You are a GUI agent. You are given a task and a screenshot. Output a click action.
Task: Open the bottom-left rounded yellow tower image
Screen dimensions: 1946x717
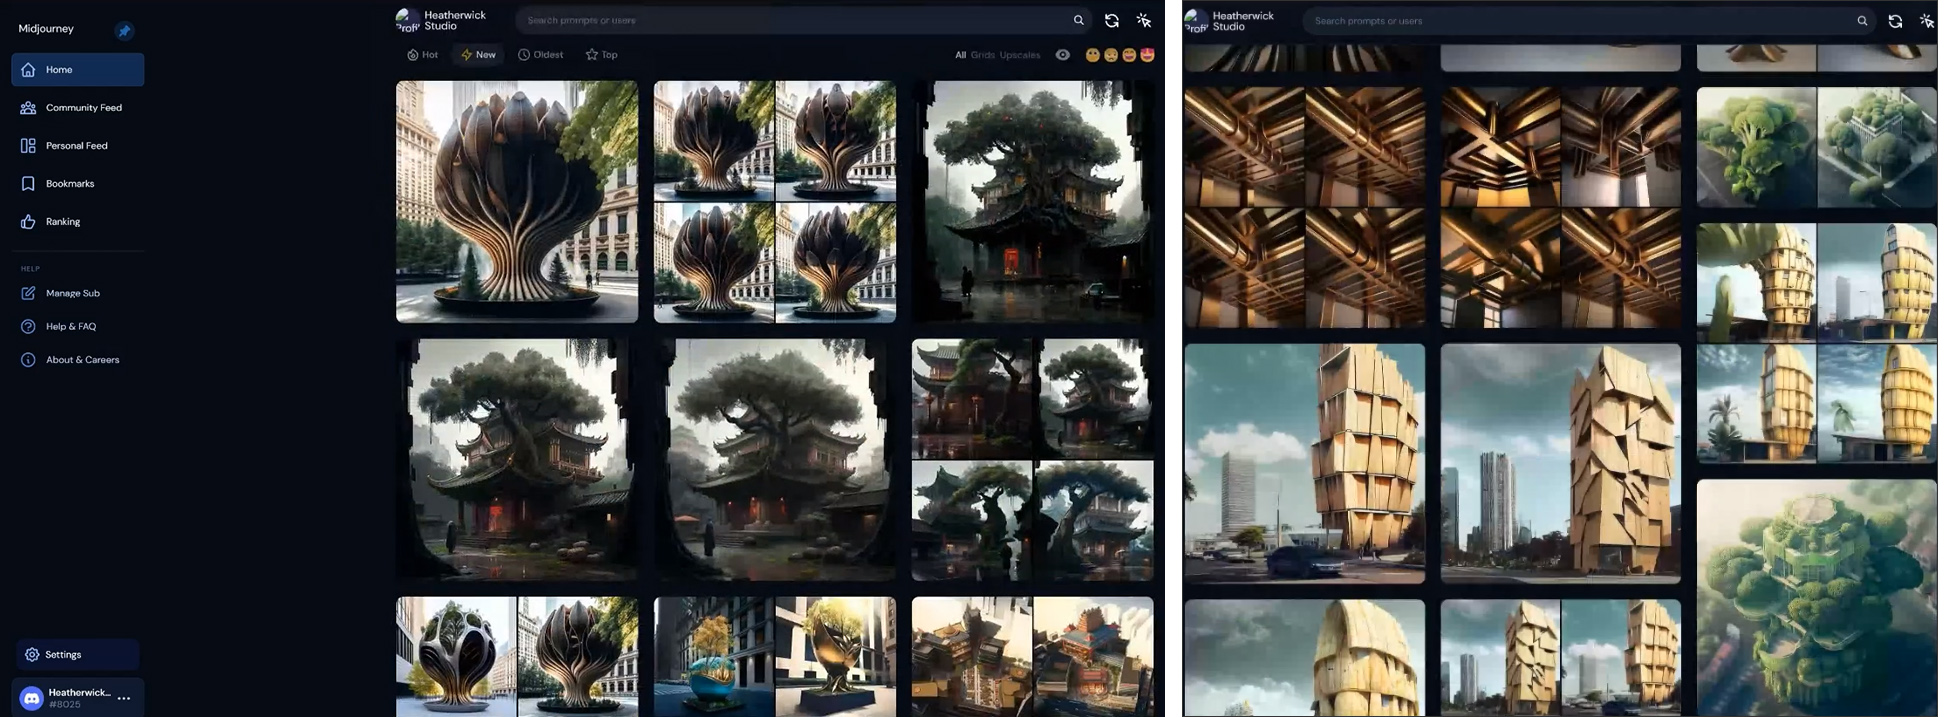point(1305,658)
